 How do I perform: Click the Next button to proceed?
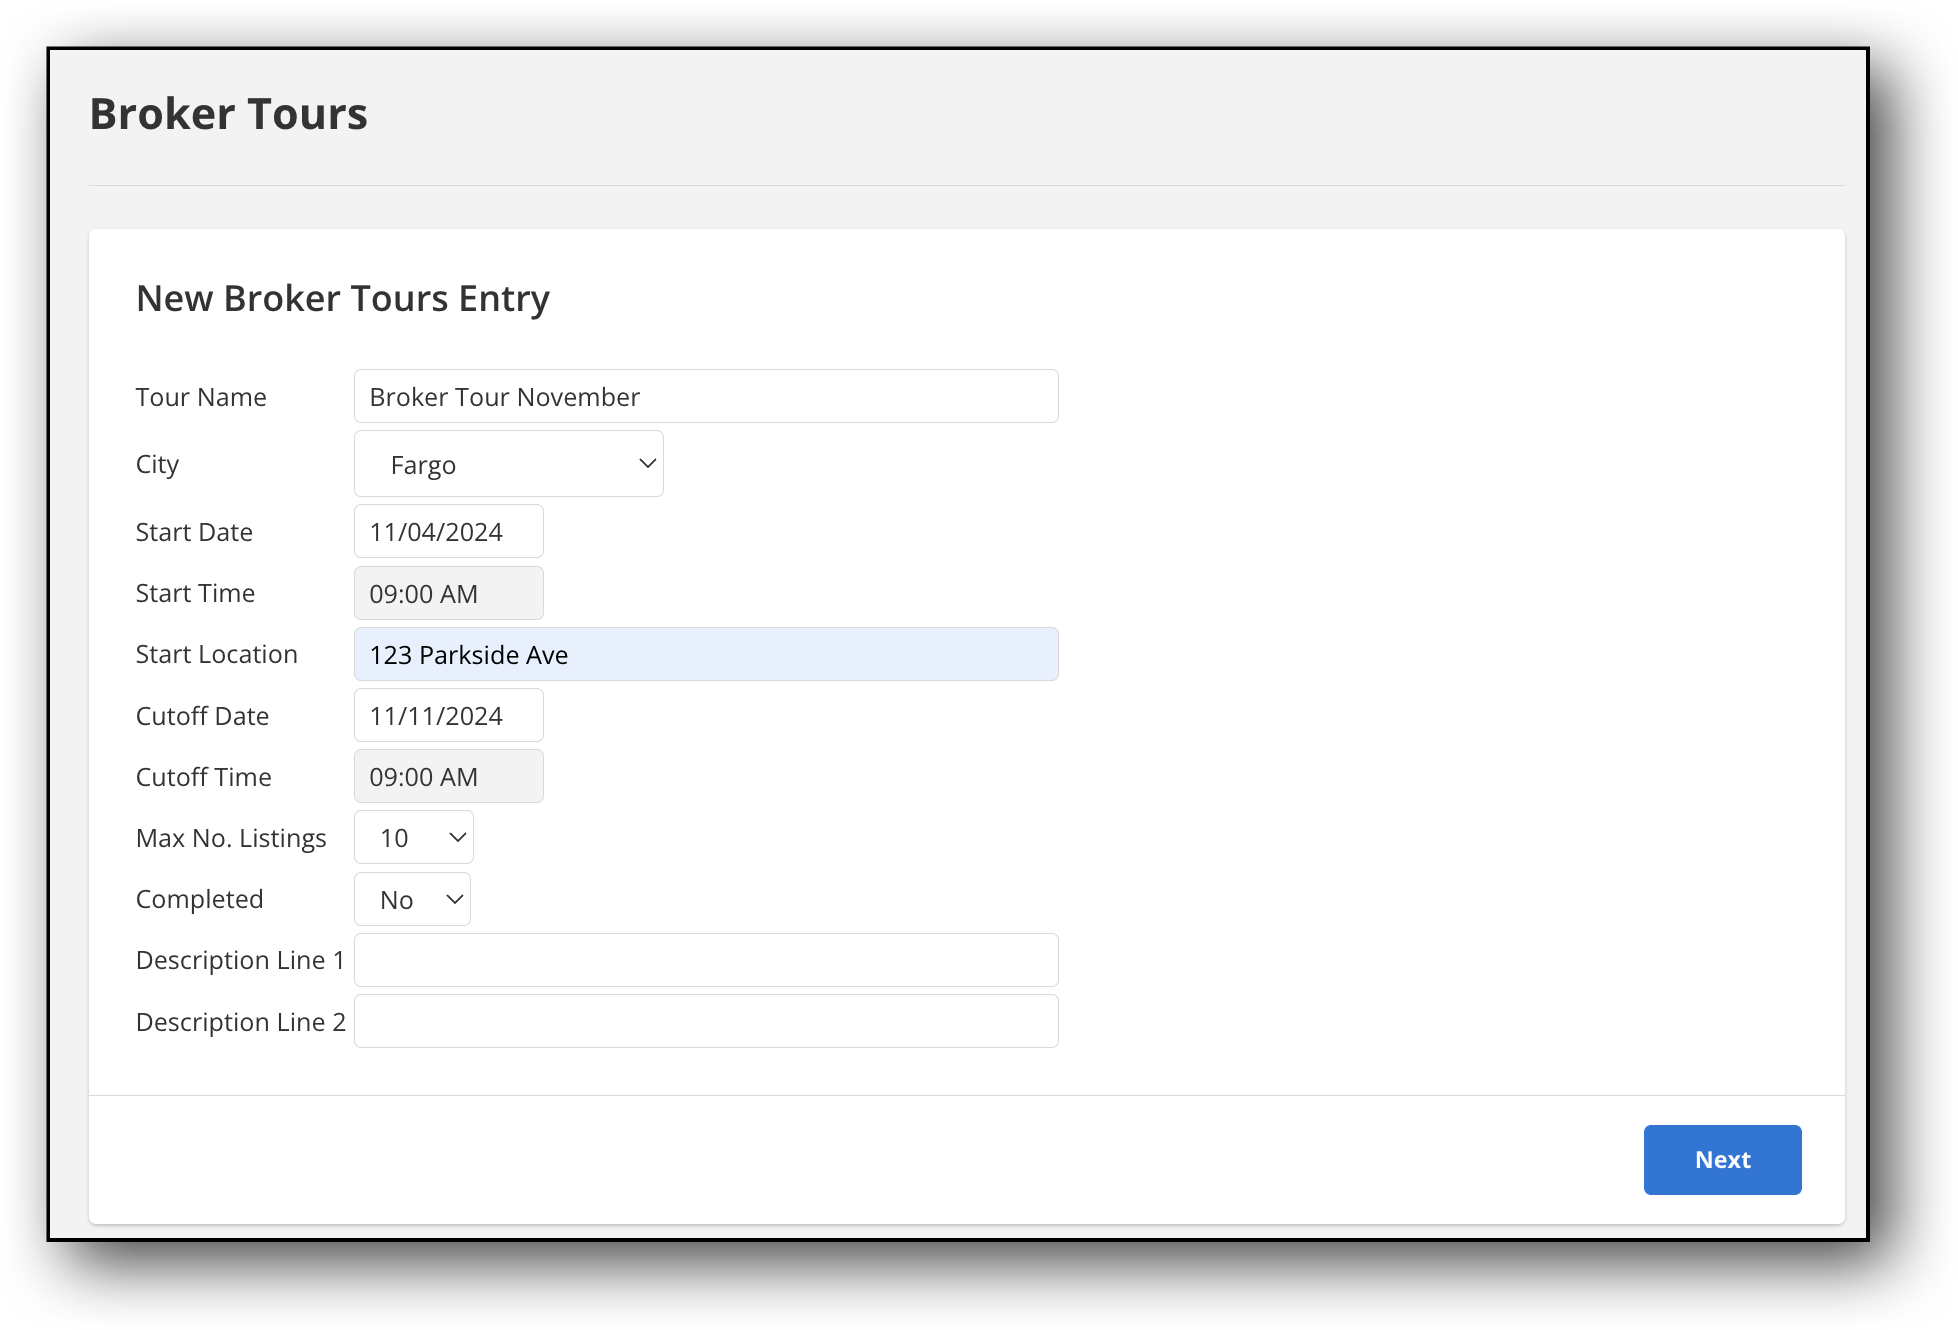(x=1722, y=1159)
